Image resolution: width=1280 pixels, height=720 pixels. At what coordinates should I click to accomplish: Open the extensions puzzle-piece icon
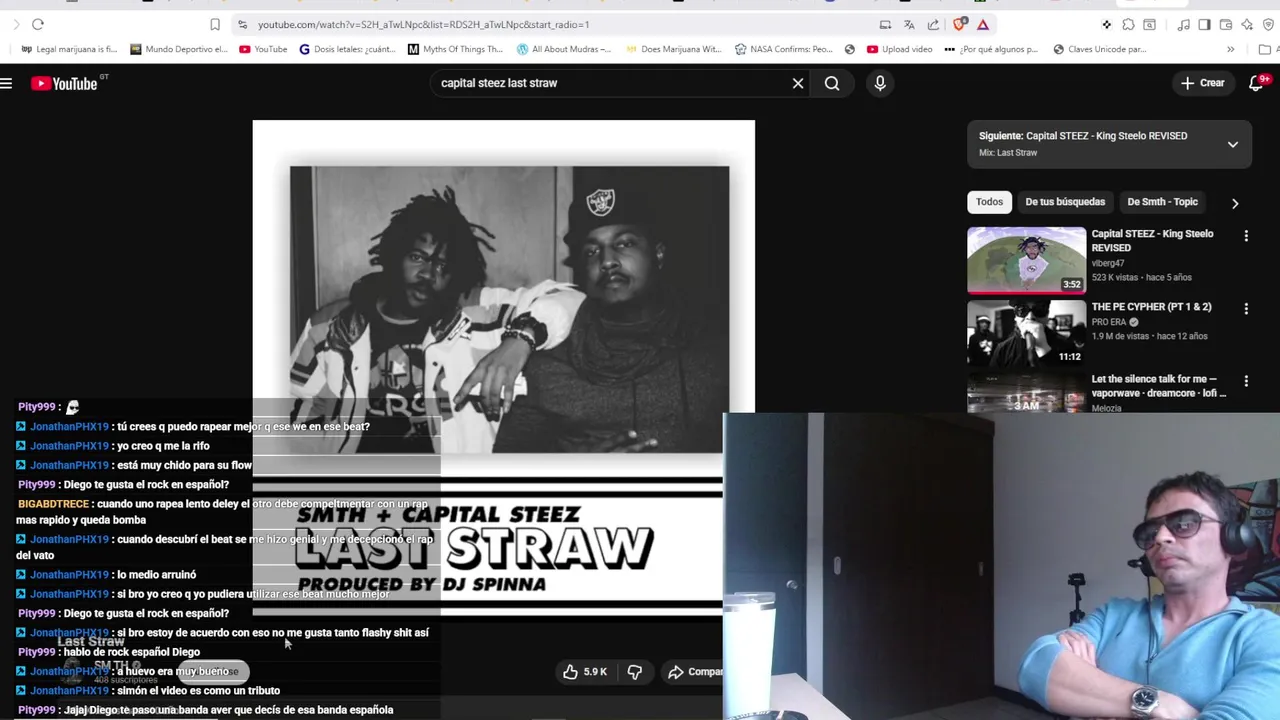1128,24
